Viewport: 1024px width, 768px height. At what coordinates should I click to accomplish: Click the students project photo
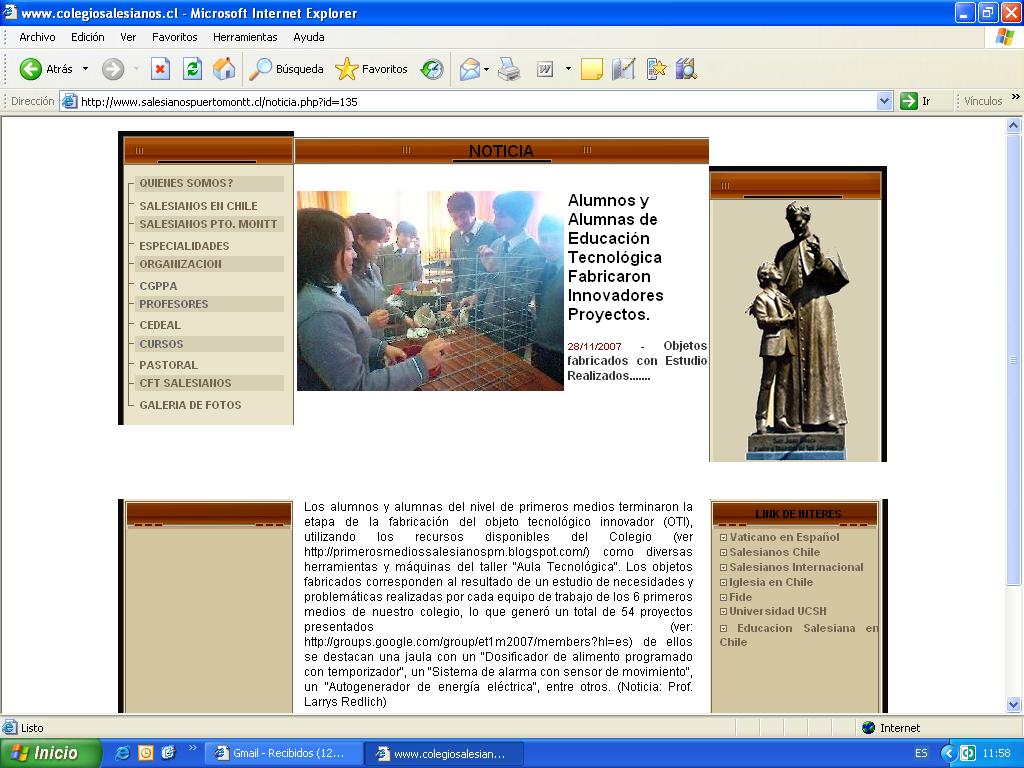click(x=430, y=291)
